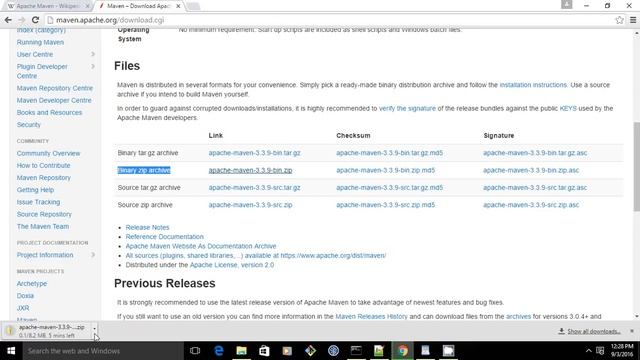Open the Command Prompt taskbar icon
This screenshot has height=360, width=640.
click(x=356, y=351)
